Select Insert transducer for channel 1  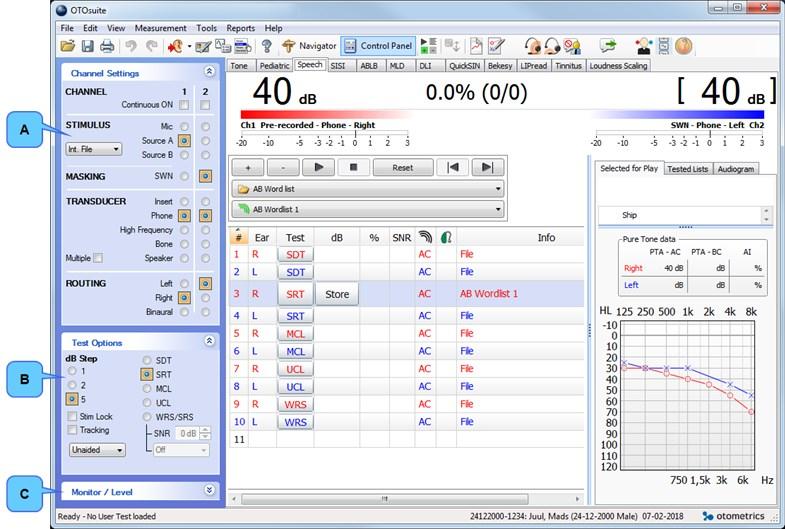[x=185, y=201]
